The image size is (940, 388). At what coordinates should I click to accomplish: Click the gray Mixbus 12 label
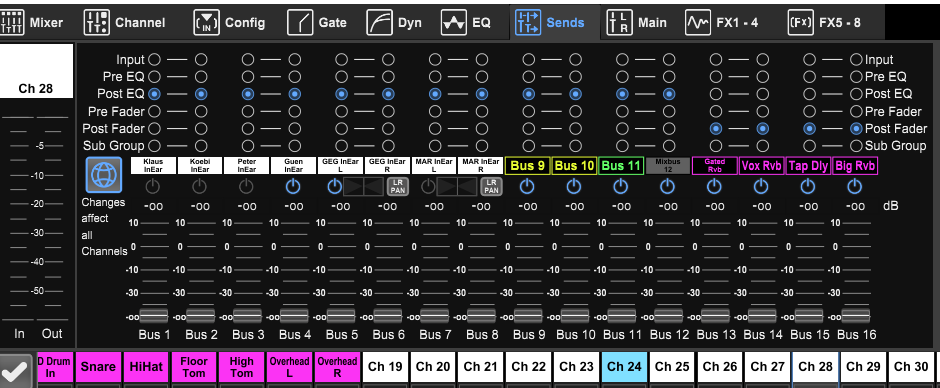668,166
